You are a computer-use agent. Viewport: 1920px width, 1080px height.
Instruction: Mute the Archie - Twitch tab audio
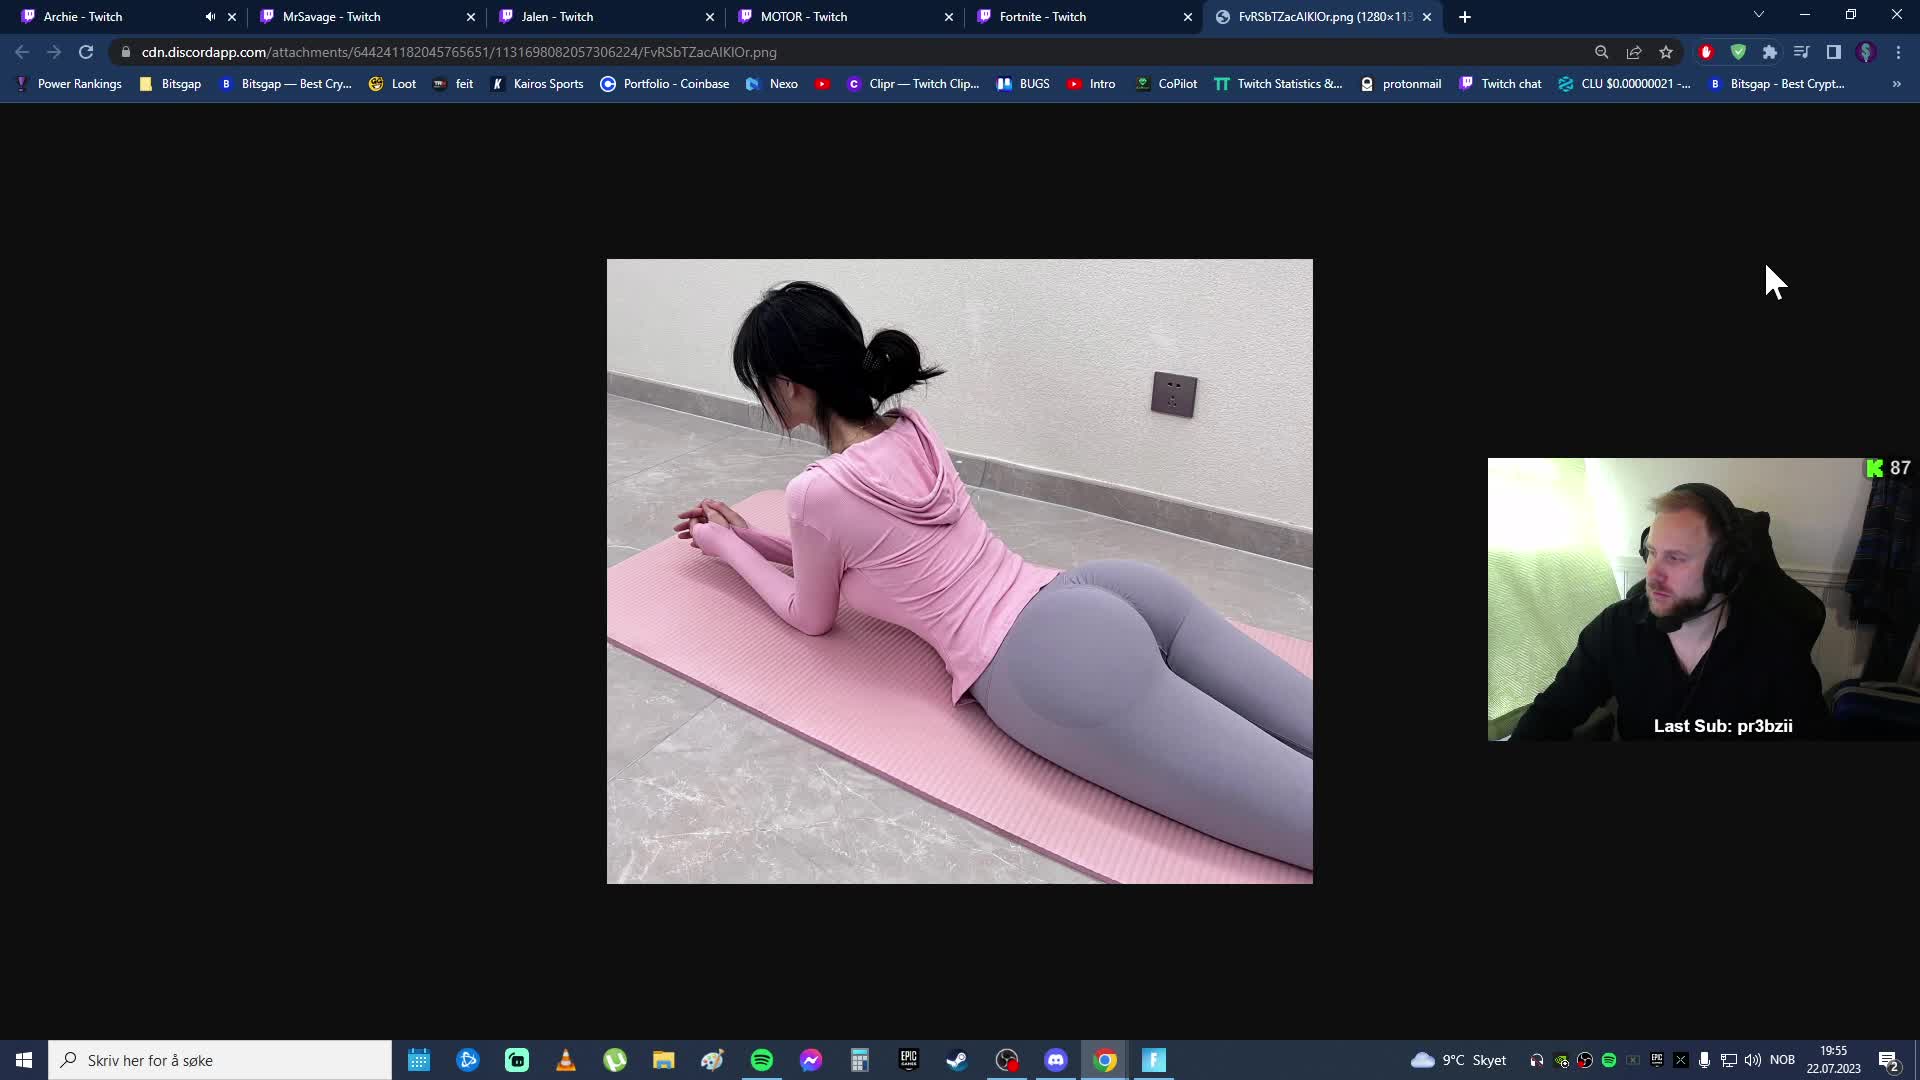tap(210, 17)
